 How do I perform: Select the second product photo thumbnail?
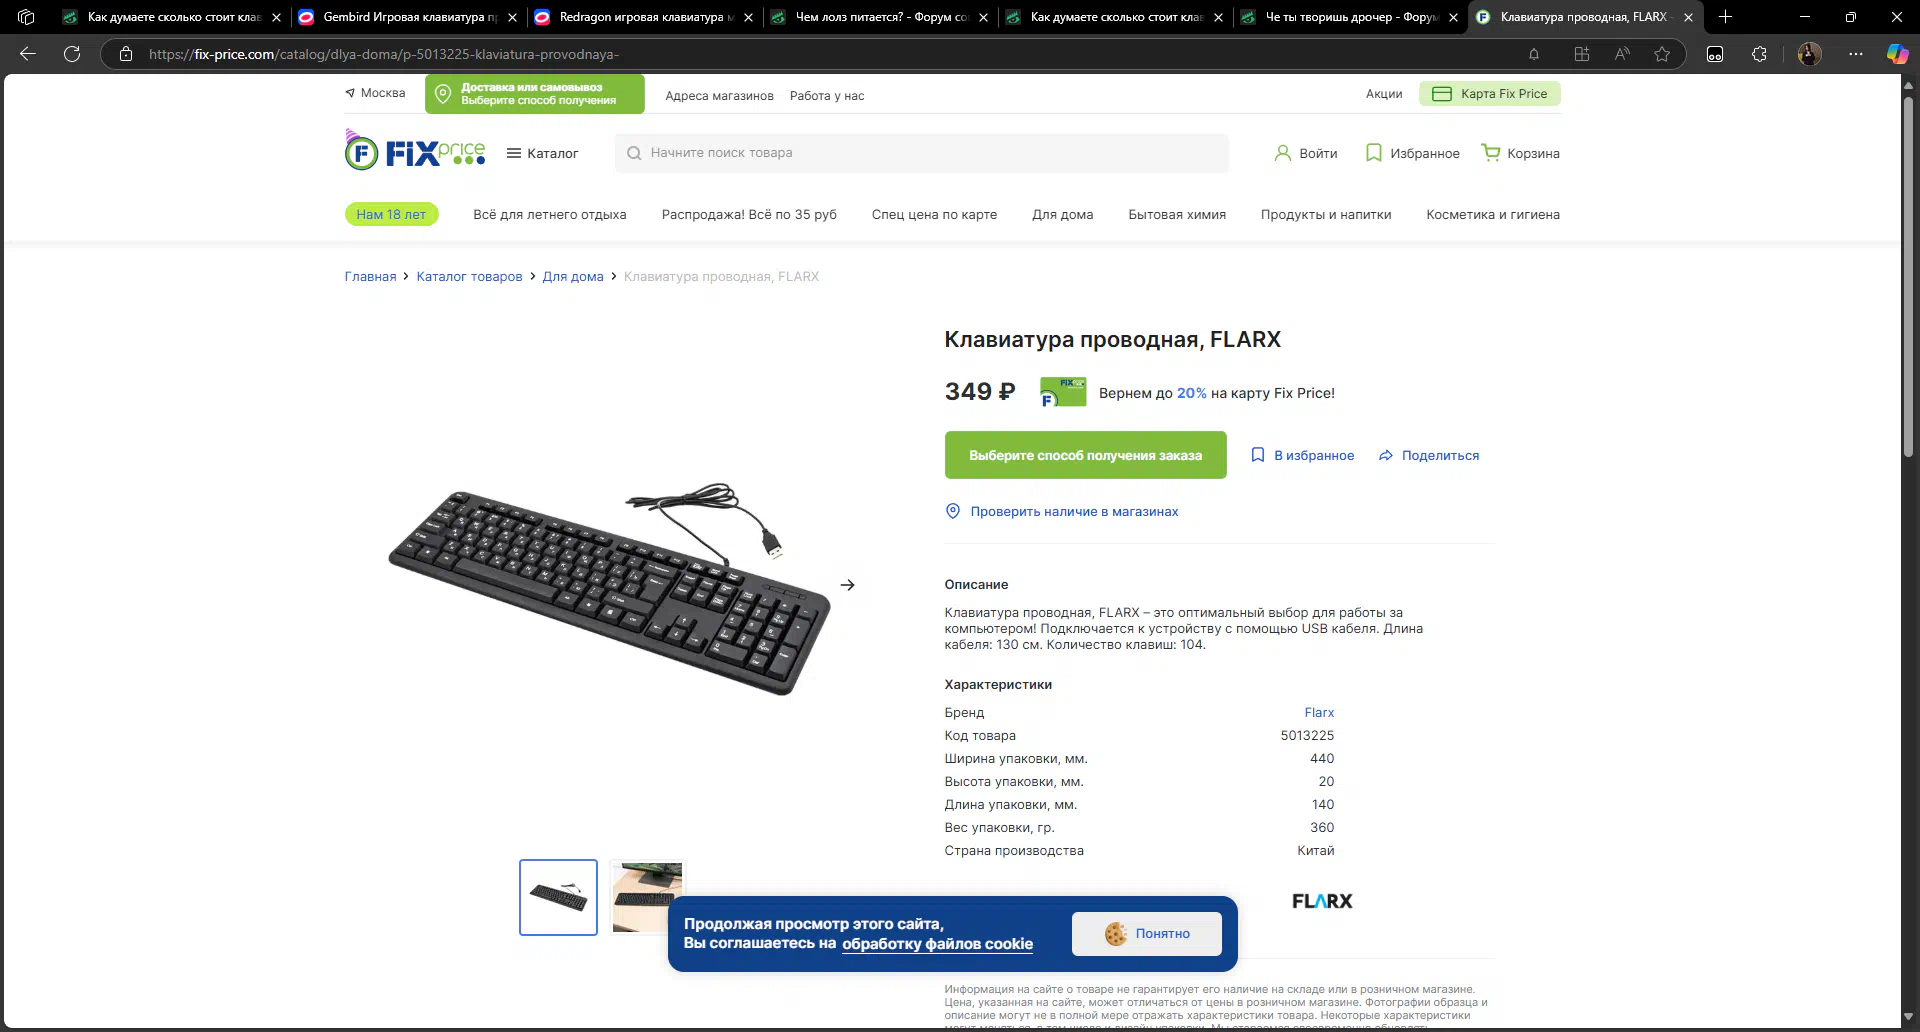[647, 897]
